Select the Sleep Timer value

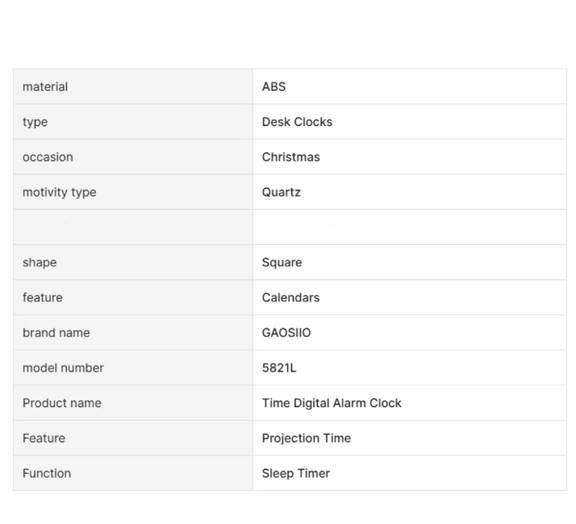point(296,474)
